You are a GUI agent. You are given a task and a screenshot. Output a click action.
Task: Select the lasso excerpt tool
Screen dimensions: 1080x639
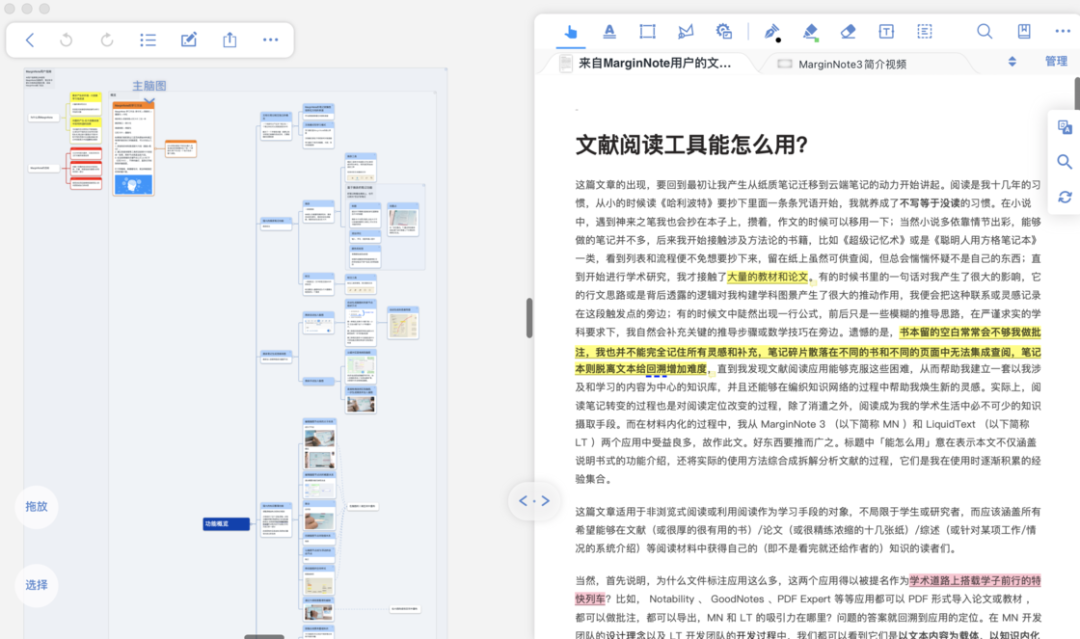click(685, 32)
